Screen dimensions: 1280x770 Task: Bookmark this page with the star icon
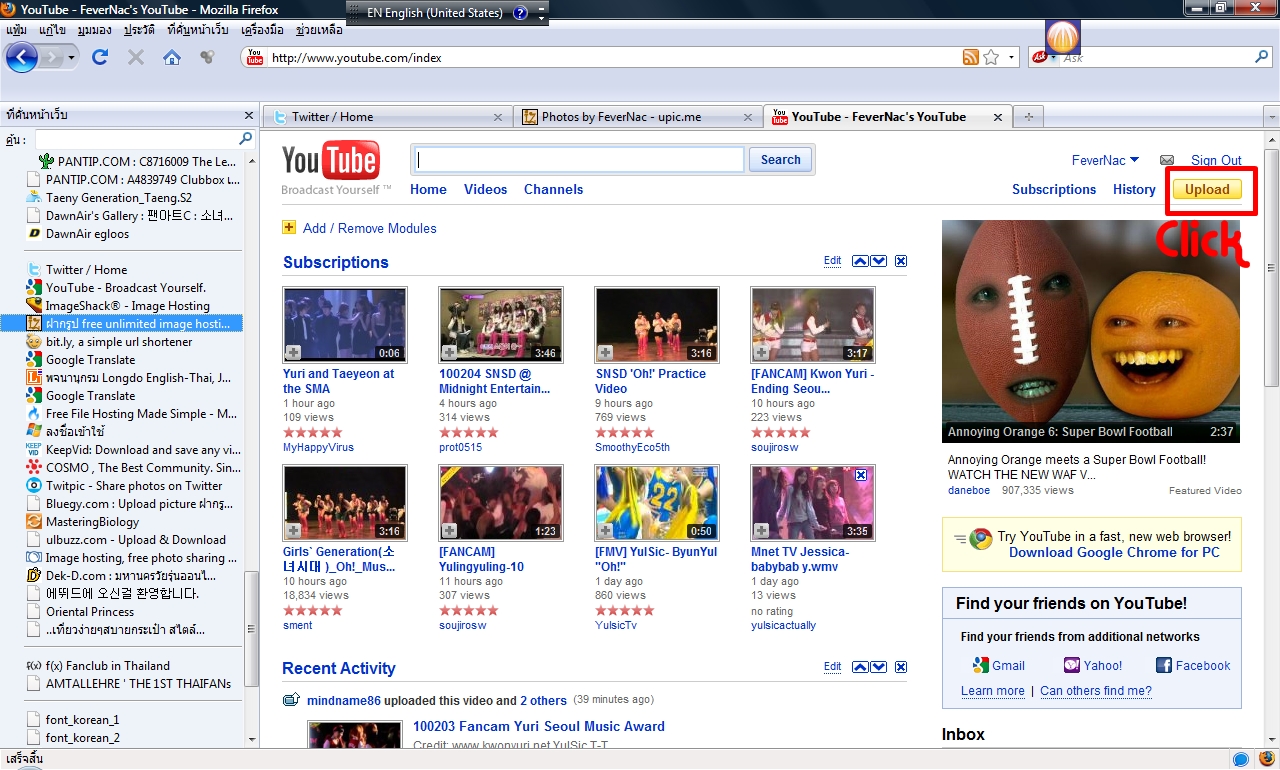(x=991, y=57)
